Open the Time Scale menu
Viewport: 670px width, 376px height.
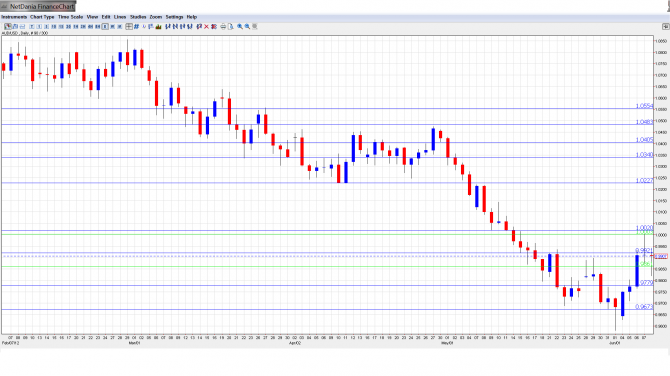click(x=70, y=17)
